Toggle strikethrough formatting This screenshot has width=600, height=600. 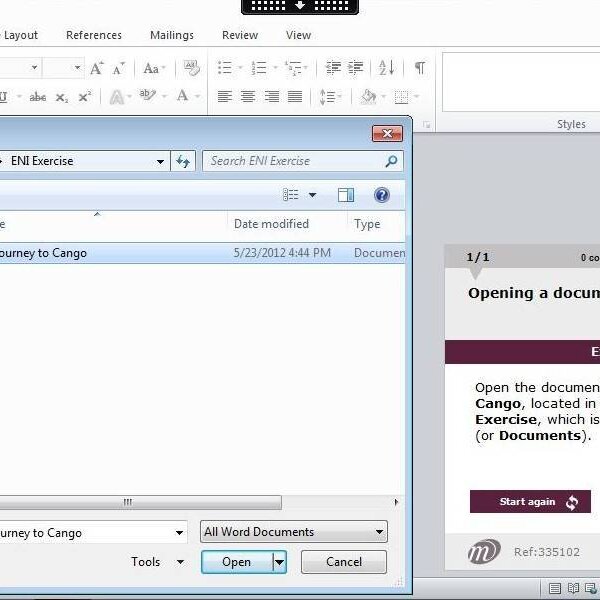pyautogui.click(x=38, y=97)
